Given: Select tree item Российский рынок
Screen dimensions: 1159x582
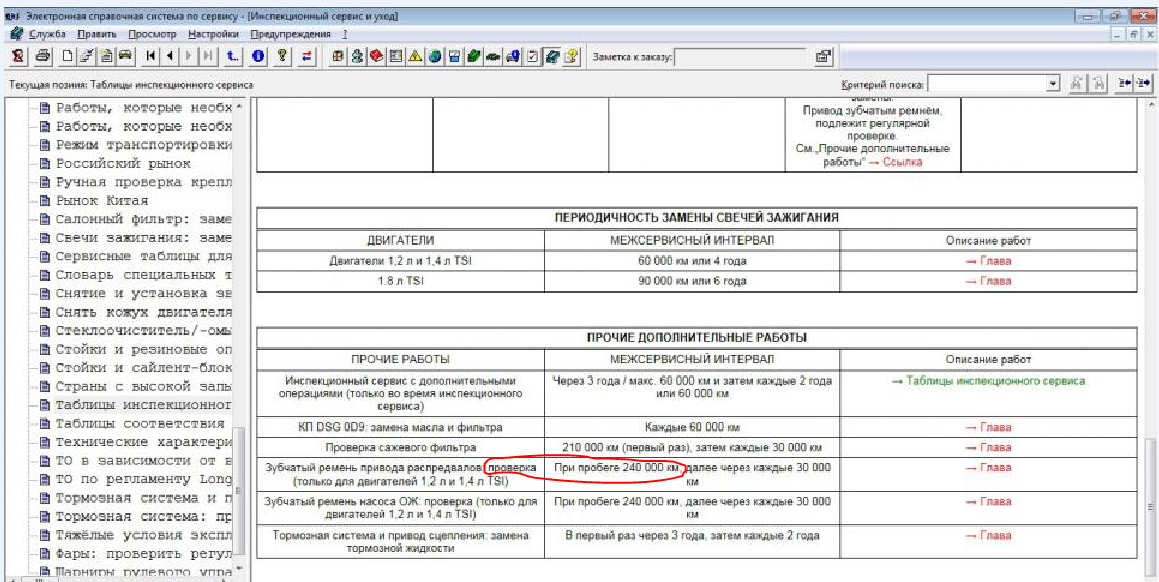Looking at the screenshot, I should pos(123,163).
